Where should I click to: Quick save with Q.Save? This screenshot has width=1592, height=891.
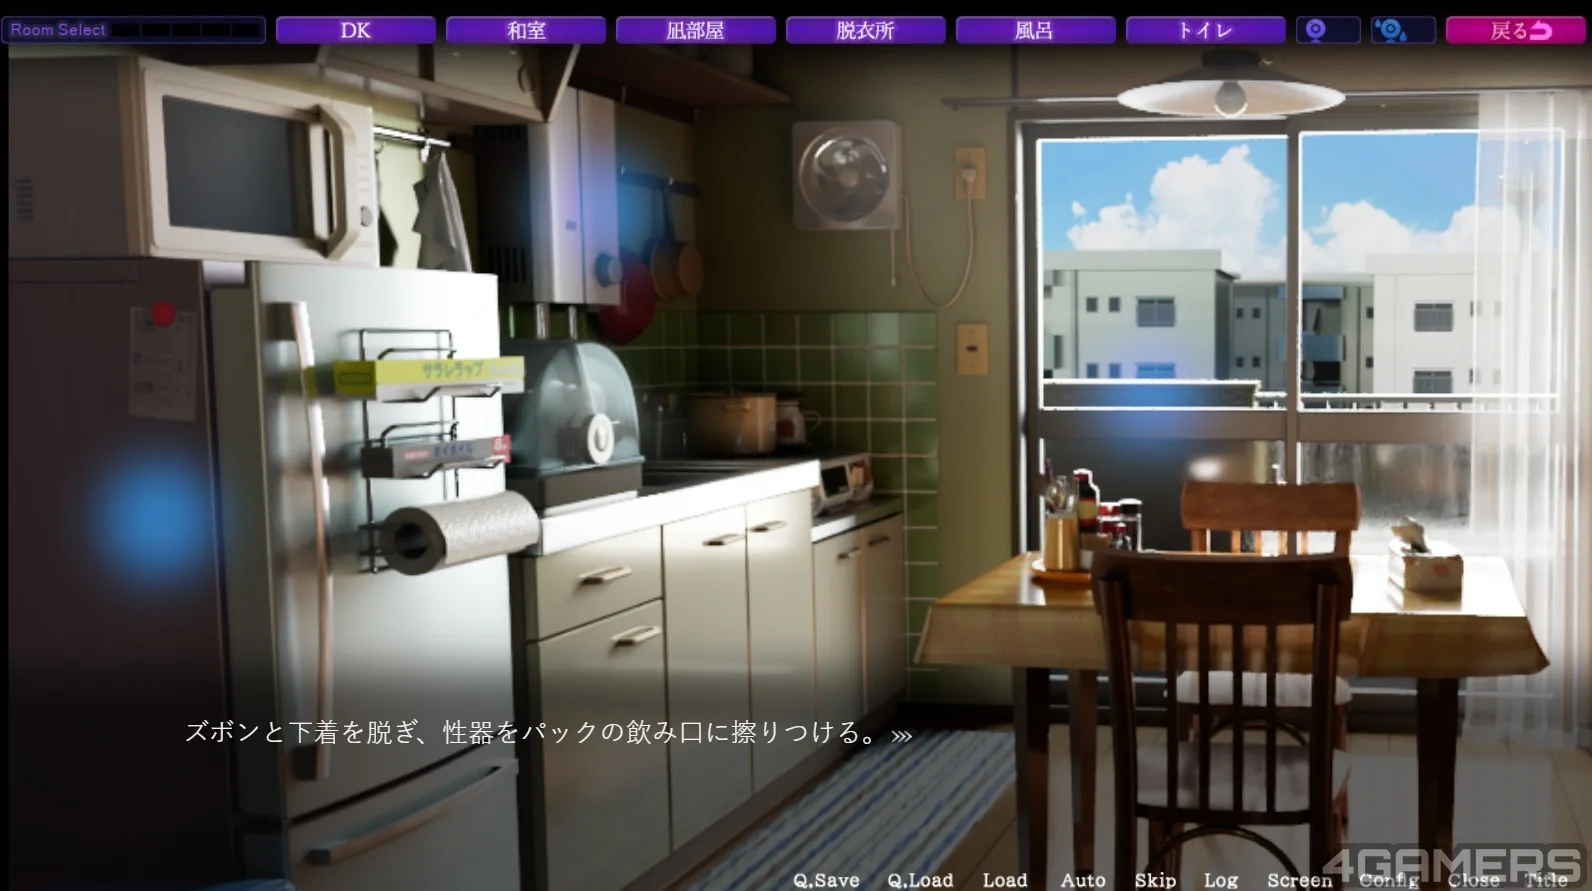tap(826, 880)
